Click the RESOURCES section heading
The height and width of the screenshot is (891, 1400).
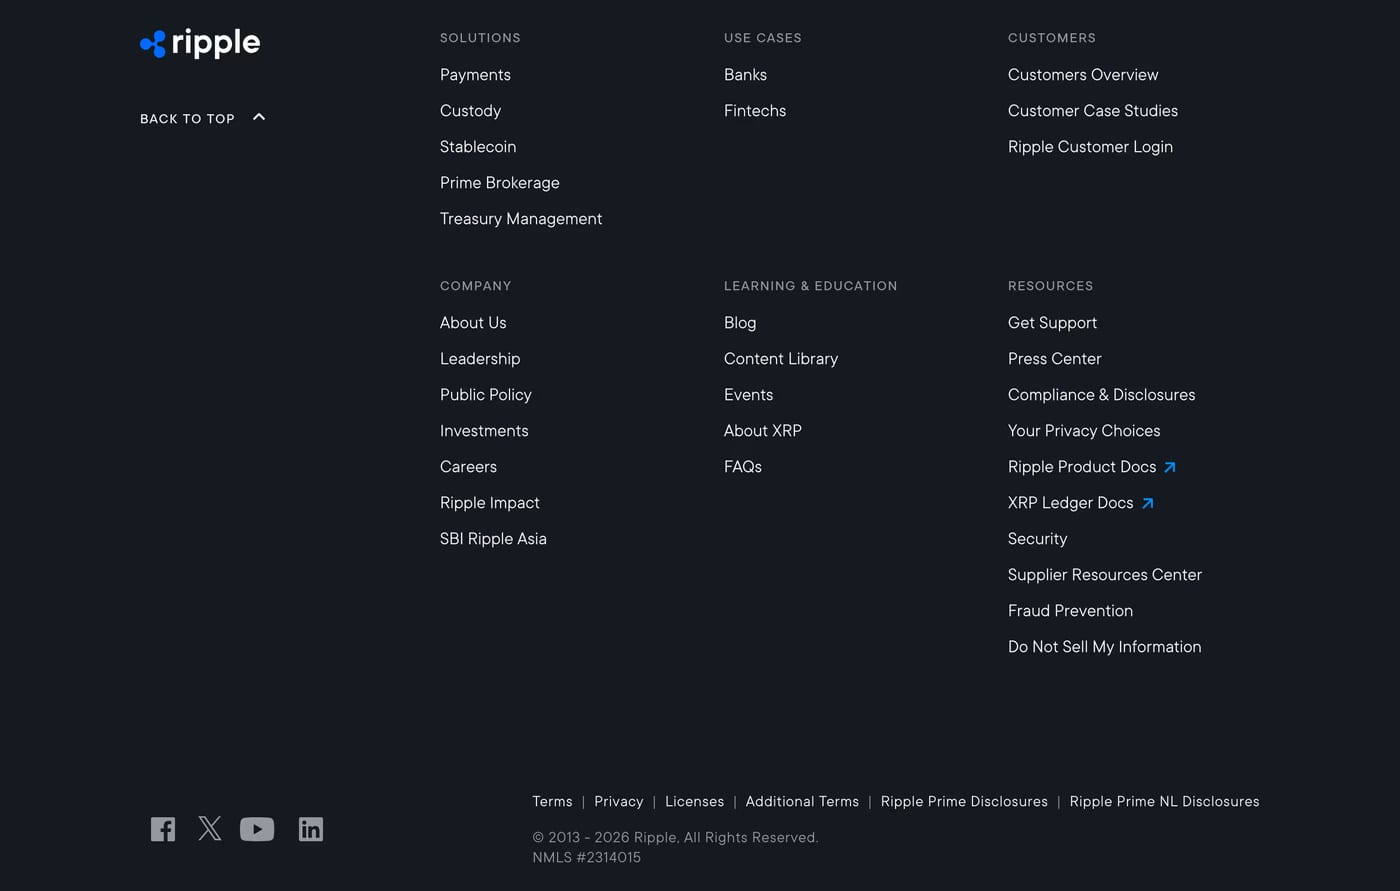(x=1051, y=286)
